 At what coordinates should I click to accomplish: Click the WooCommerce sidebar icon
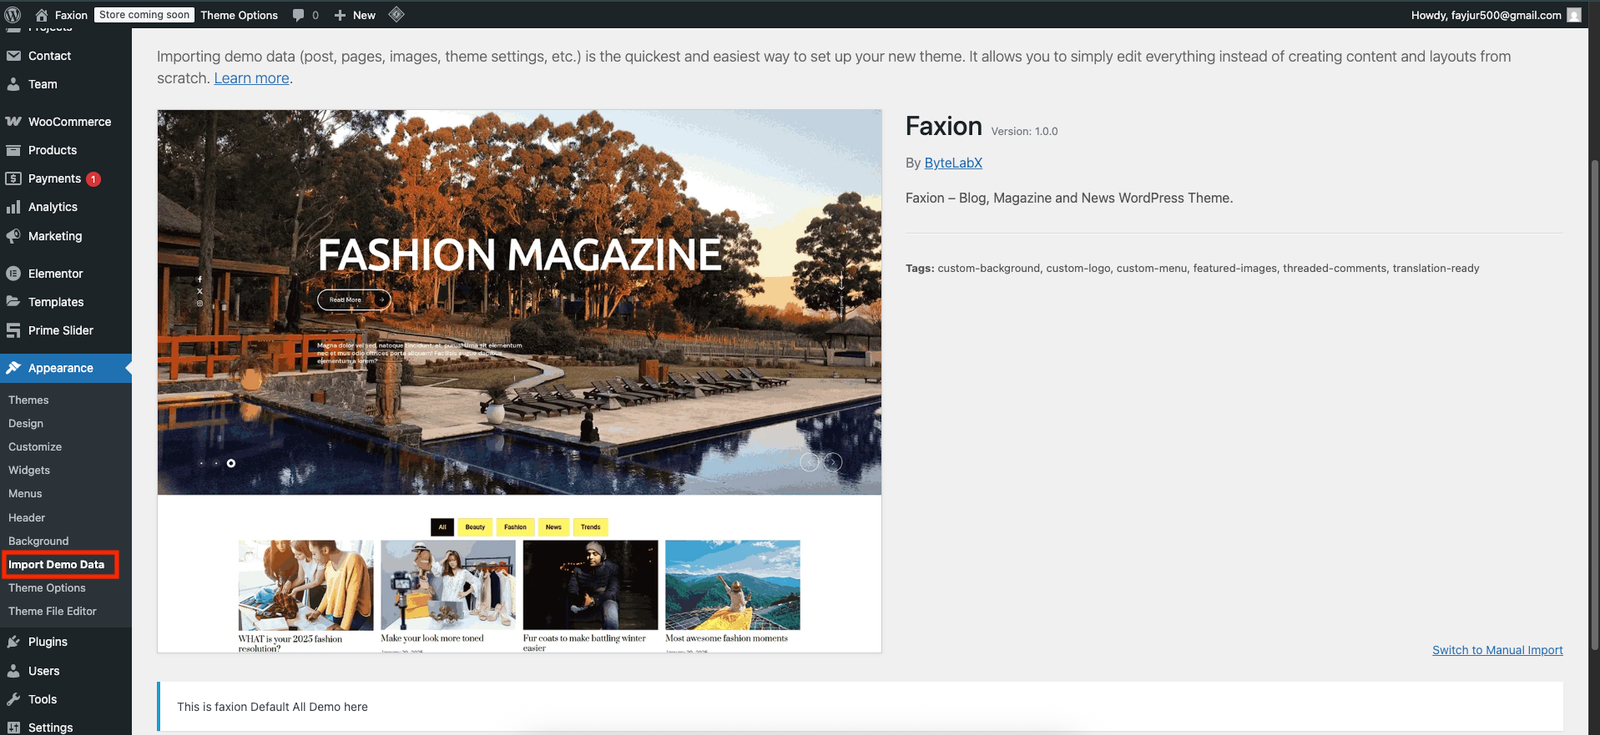pyautogui.click(x=13, y=122)
